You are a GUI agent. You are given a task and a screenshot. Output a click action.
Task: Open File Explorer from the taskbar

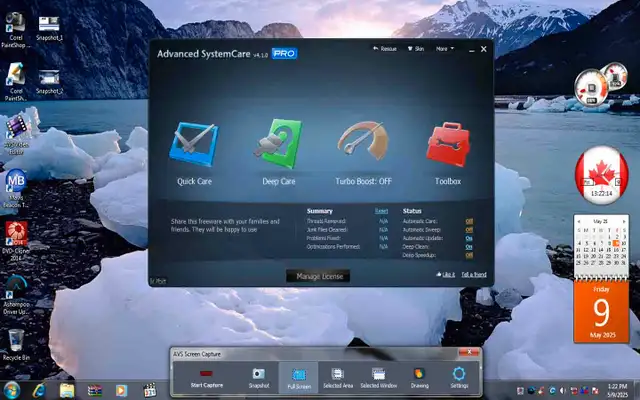67,391
